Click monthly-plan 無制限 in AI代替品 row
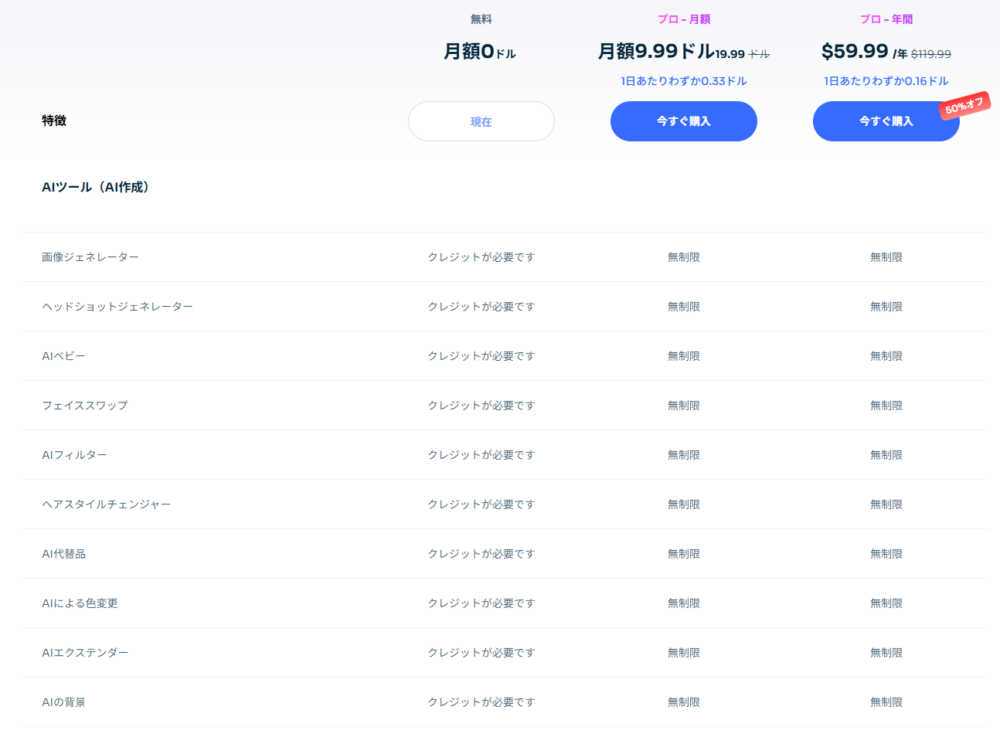Image resolution: width=1000 pixels, height=737 pixels. click(684, 553)
